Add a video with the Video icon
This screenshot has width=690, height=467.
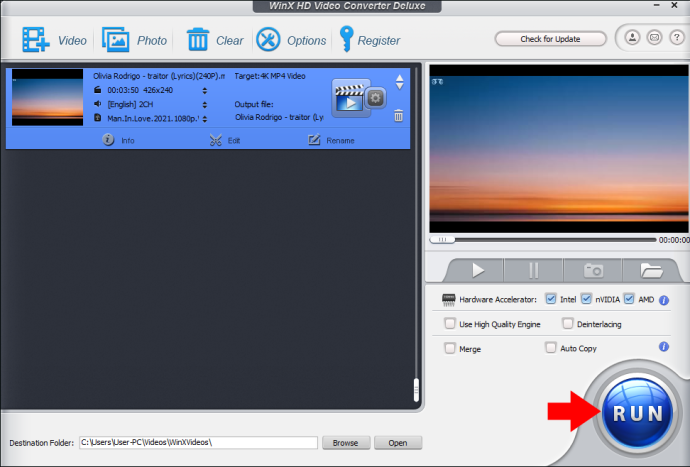36,40
